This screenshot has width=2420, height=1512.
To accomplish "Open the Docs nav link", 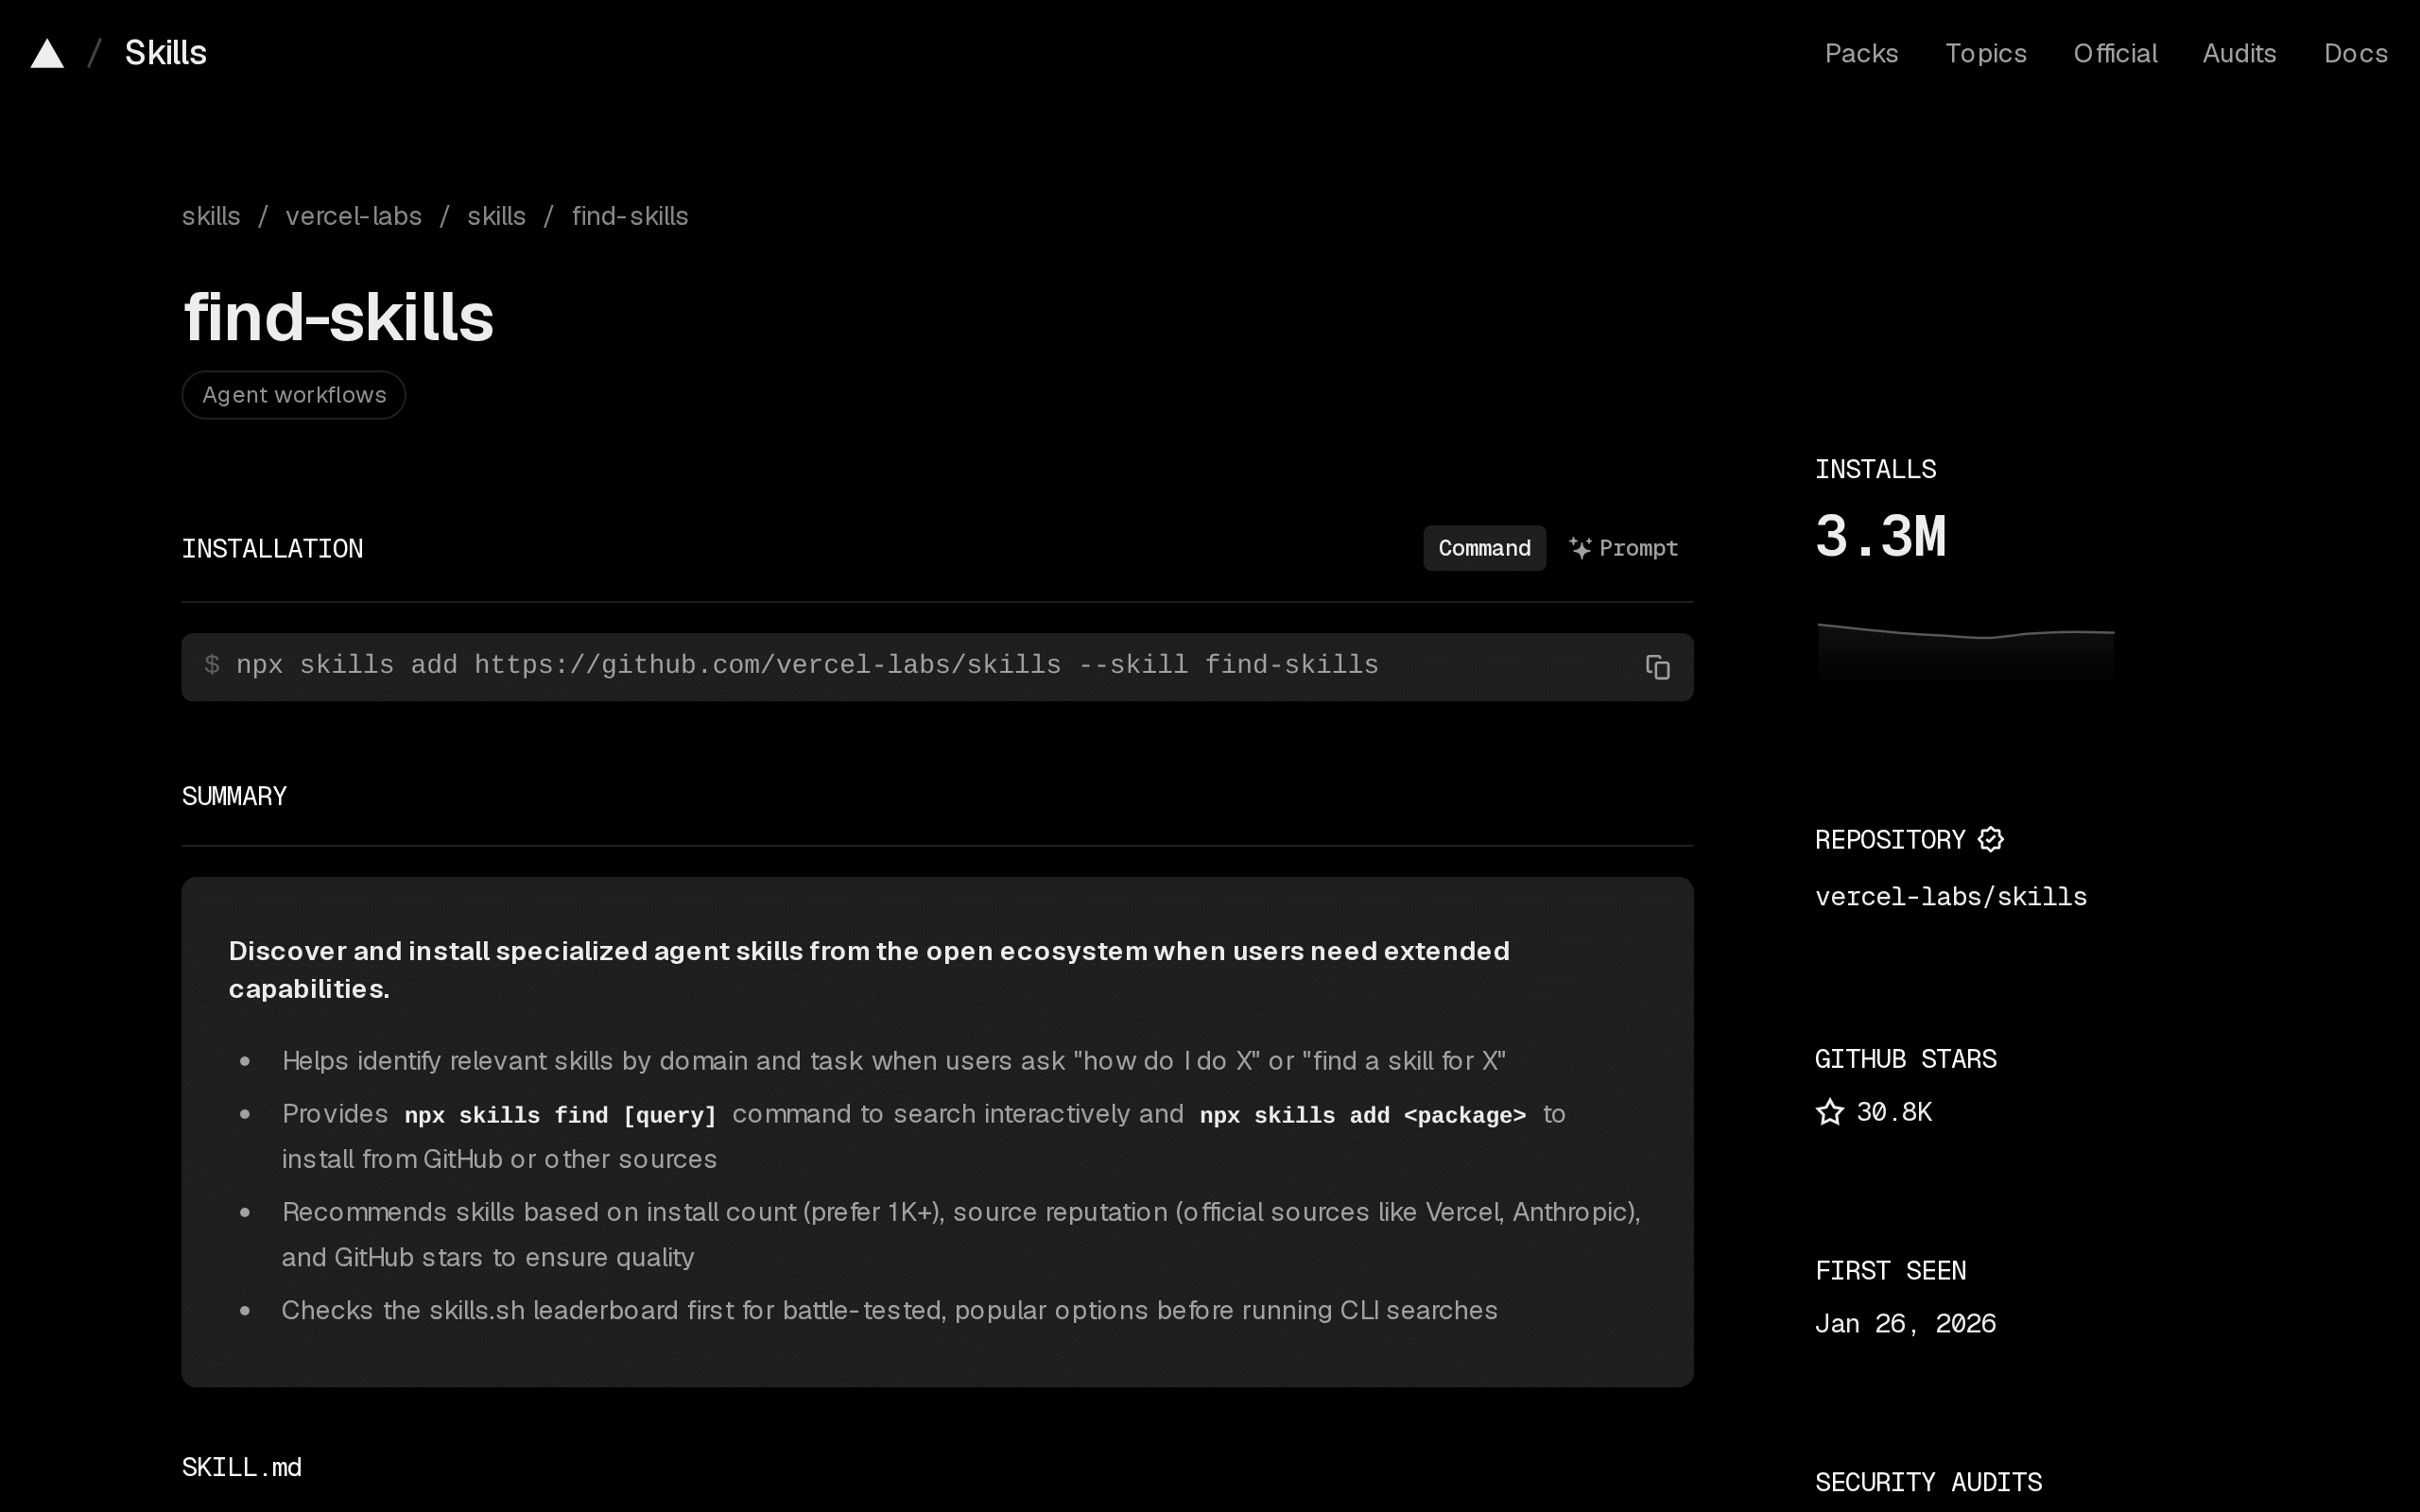I will (2355, 53).
